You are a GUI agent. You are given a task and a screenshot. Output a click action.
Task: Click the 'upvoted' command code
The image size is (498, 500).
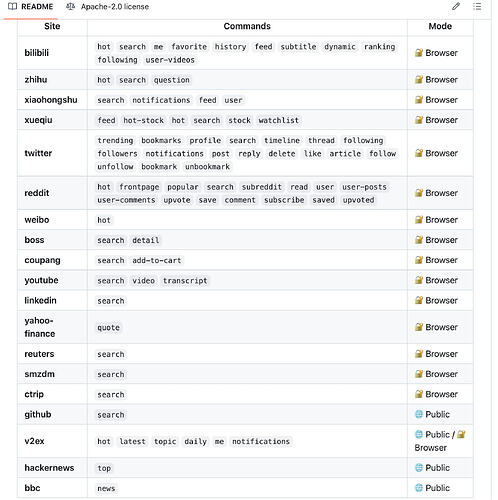(359, 200)
